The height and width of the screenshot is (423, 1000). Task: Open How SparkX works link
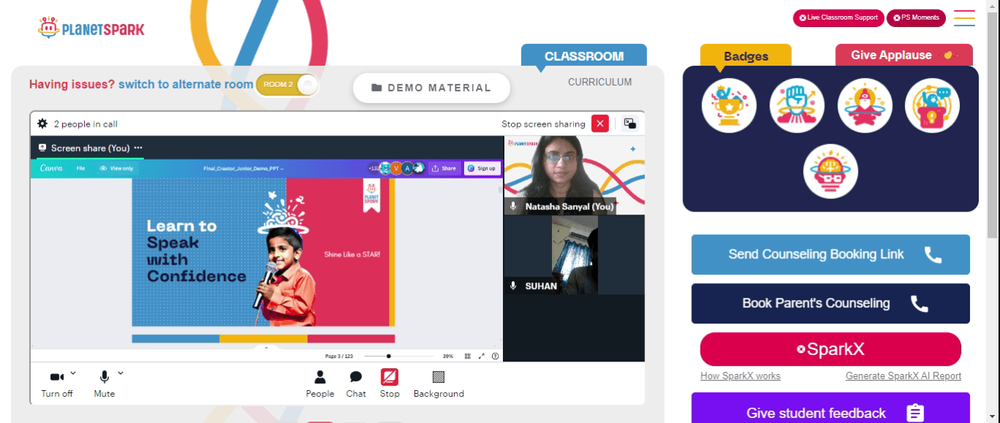[740, 376]
